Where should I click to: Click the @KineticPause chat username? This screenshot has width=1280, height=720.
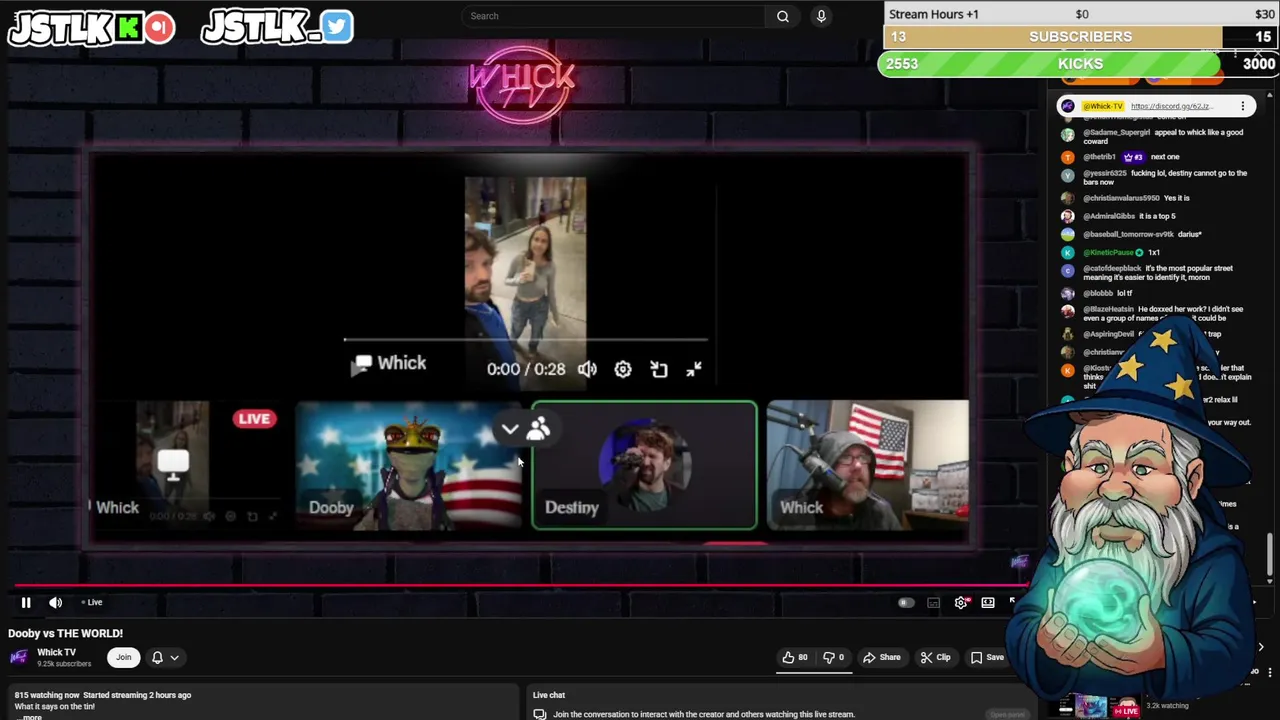1108,252
